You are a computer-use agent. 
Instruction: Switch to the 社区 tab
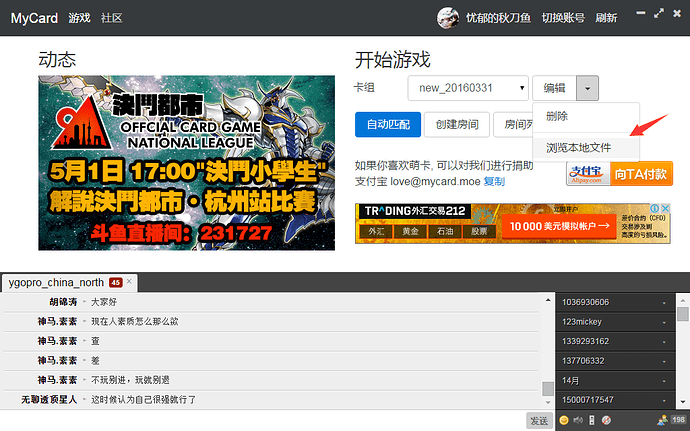click(x=112, y=18)
